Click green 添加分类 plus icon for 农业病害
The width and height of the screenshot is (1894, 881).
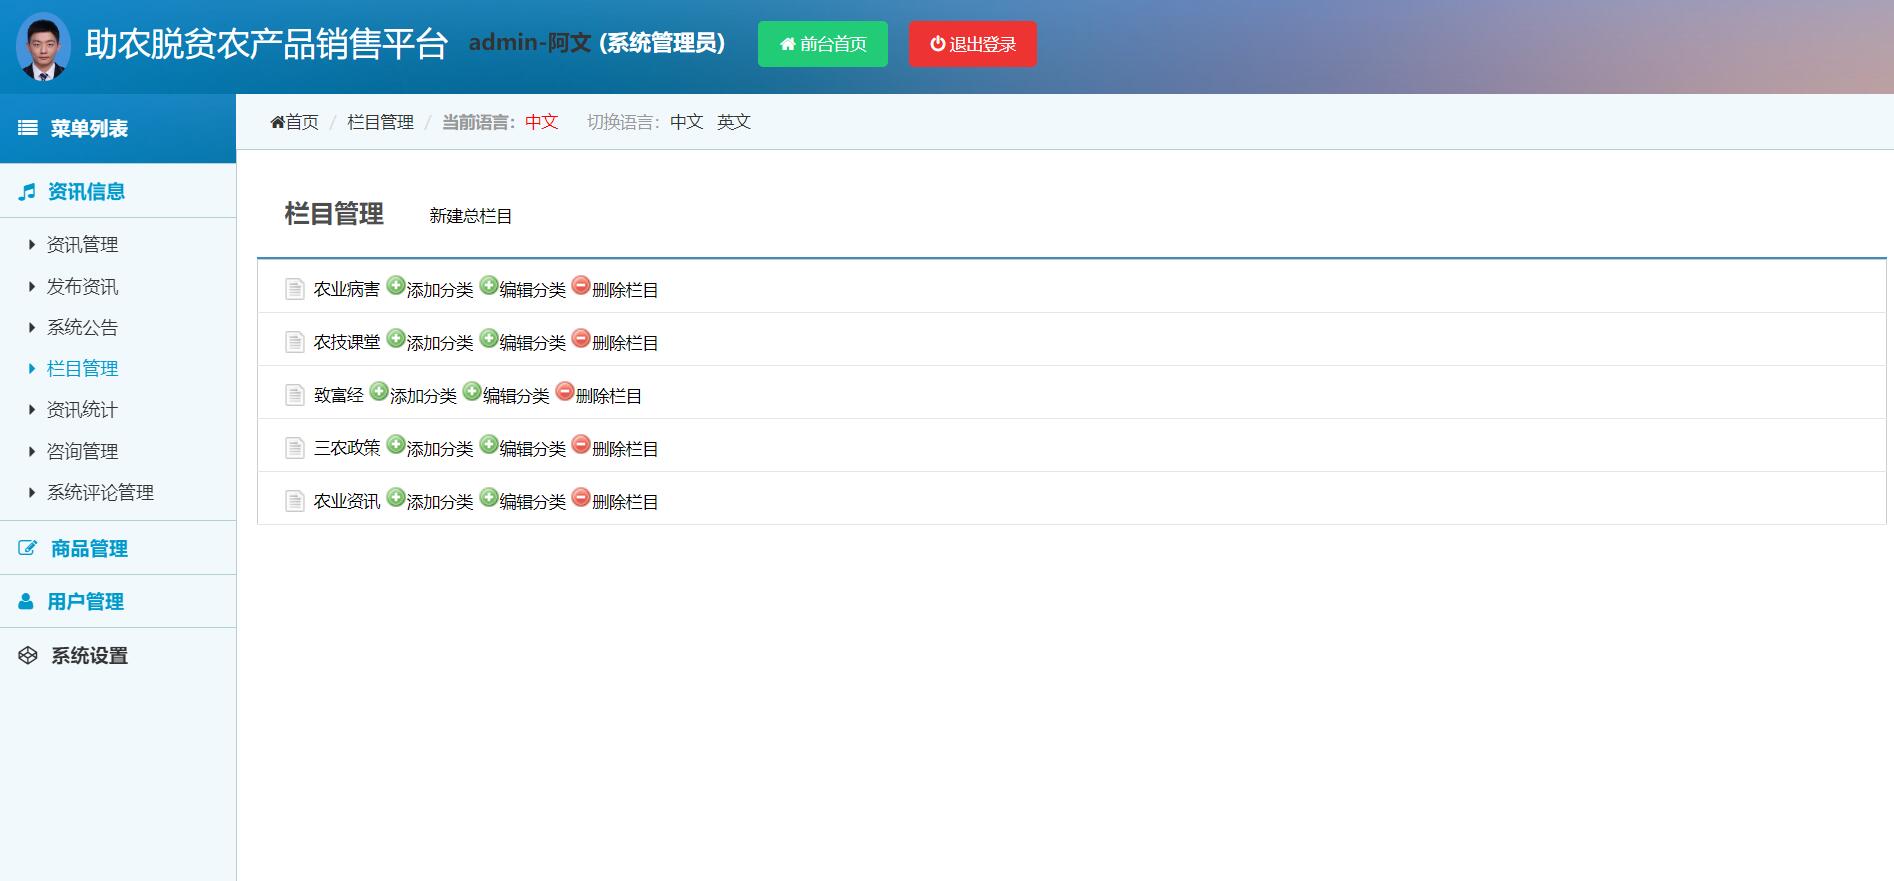(x=396, y=285)
